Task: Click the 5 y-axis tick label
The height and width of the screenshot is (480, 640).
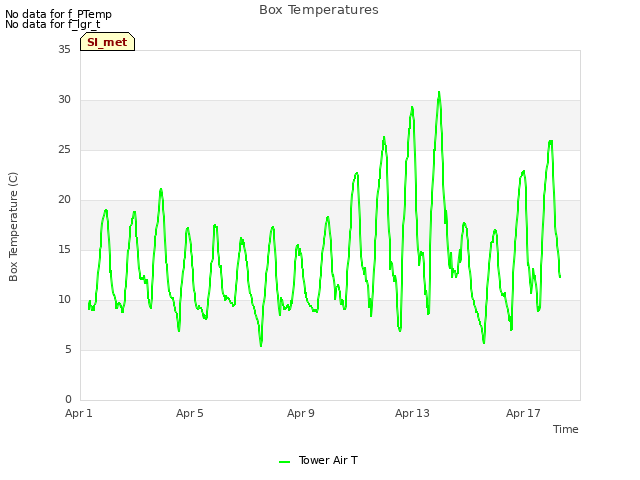Action: 68,349
